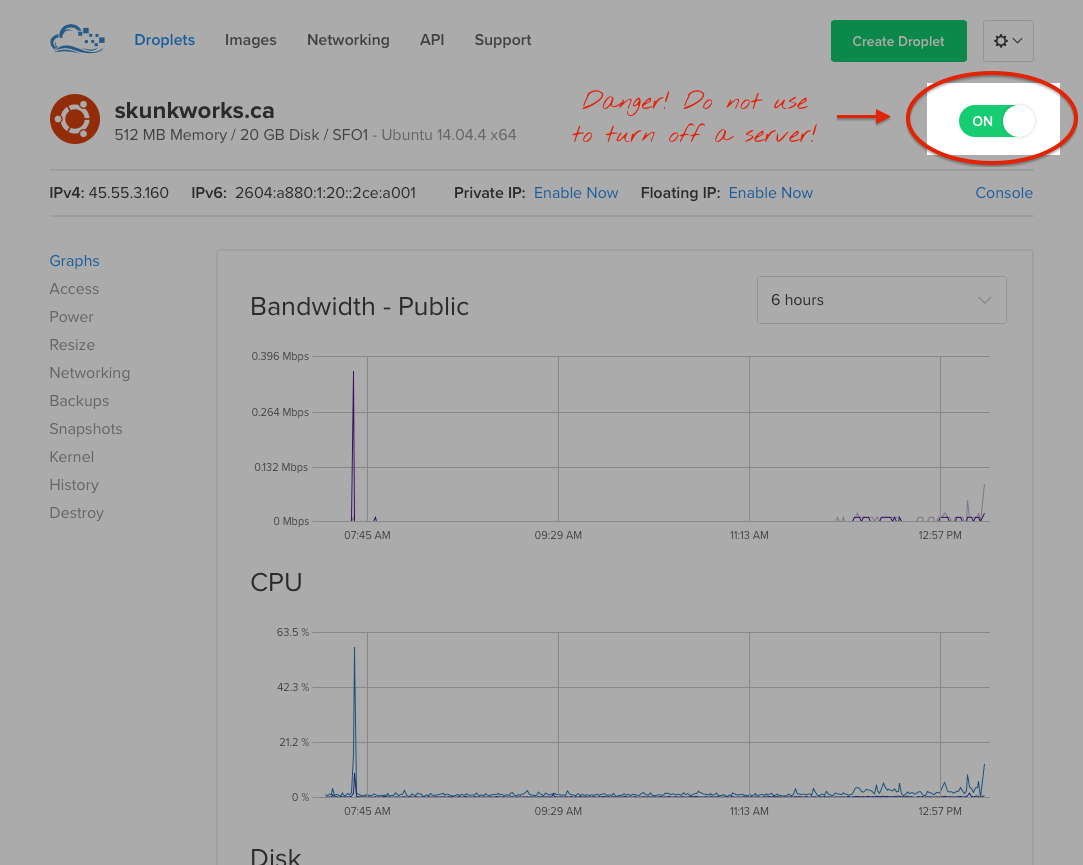This screenshot has width=1083, height=865.
Task: Select Kernel in the sidebar
Action: point(71,457)
